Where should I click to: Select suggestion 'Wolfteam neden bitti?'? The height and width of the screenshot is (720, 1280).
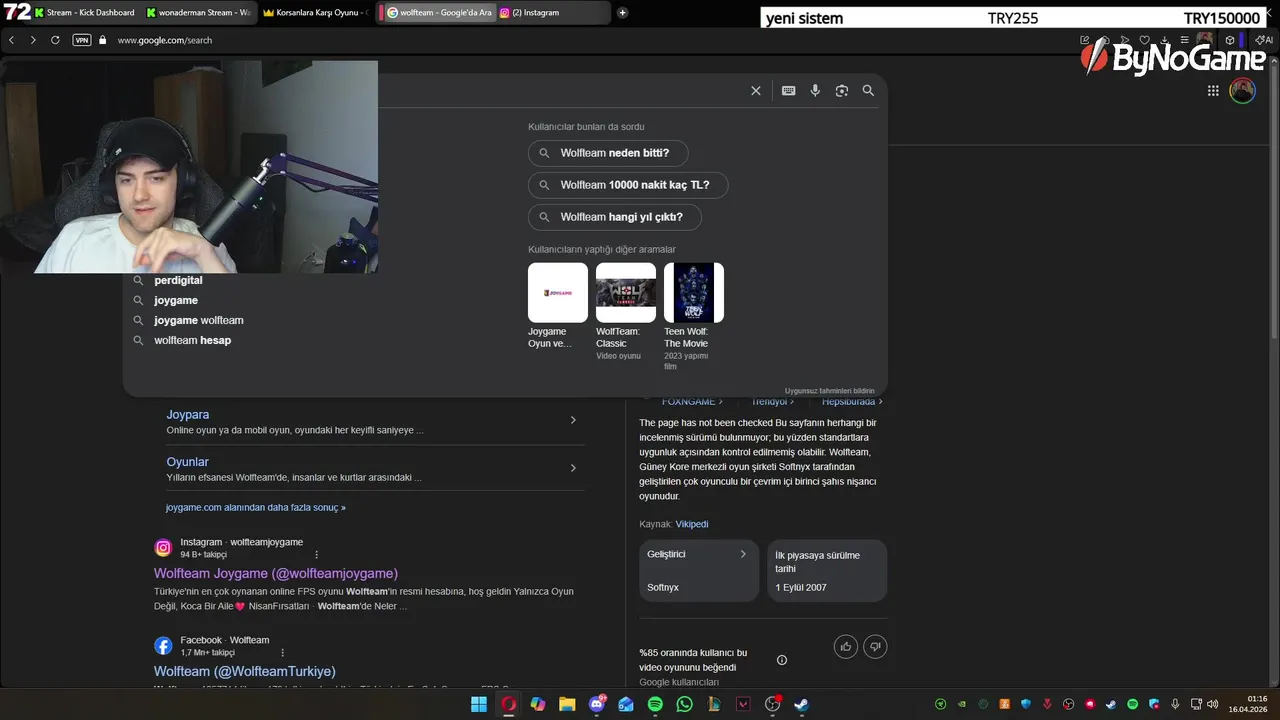(608, 154)
